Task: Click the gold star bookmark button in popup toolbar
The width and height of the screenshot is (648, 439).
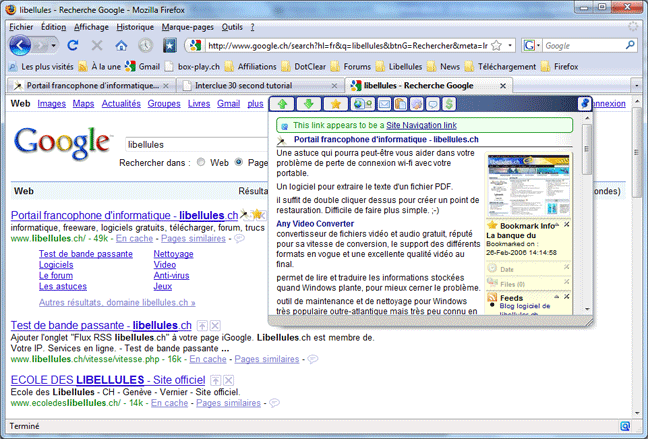Action: tap(336, 104)
